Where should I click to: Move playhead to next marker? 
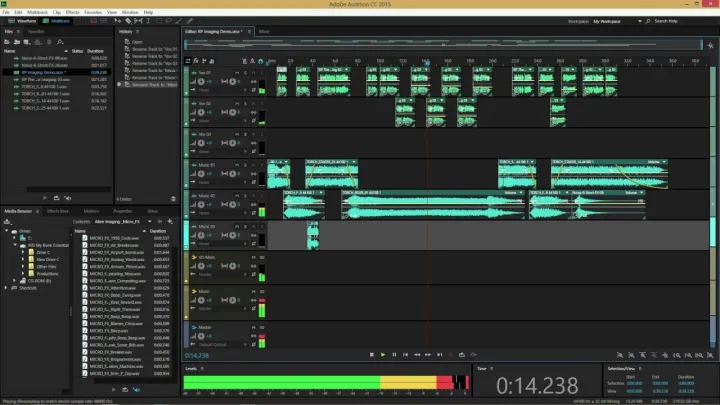coord(439,354)
